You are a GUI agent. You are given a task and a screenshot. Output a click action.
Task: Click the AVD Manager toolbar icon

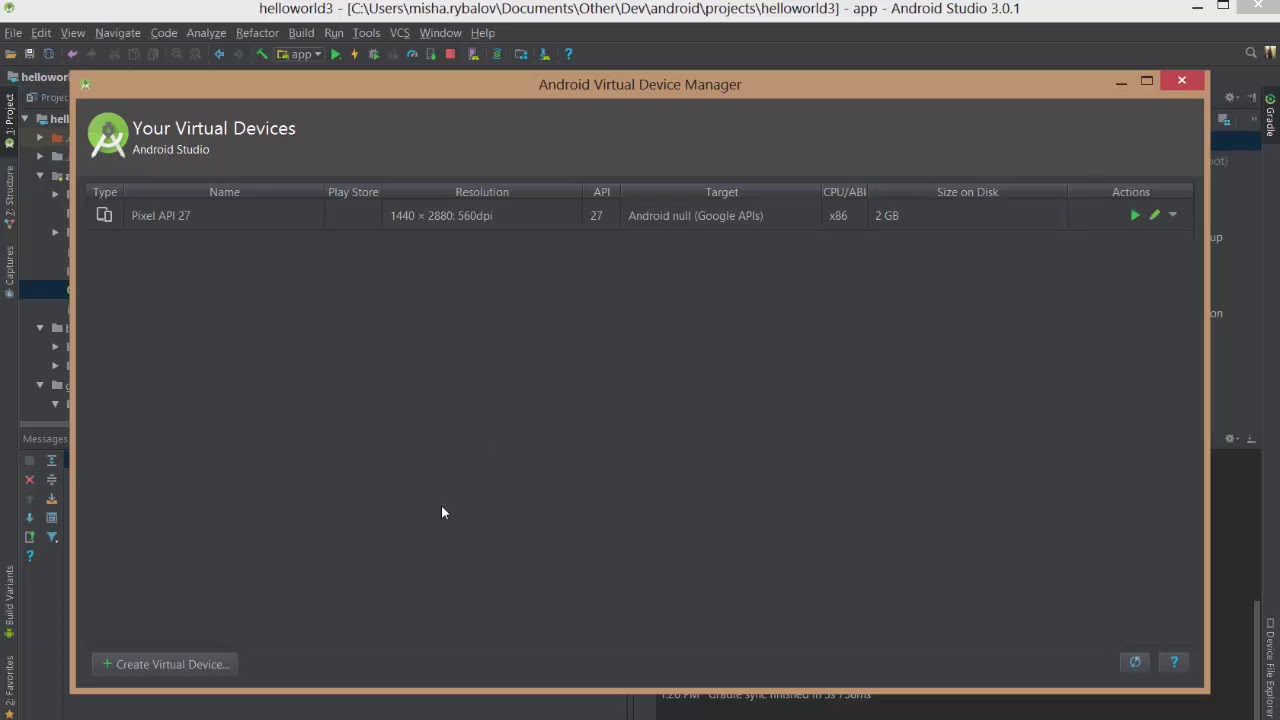tap(472, 54)
